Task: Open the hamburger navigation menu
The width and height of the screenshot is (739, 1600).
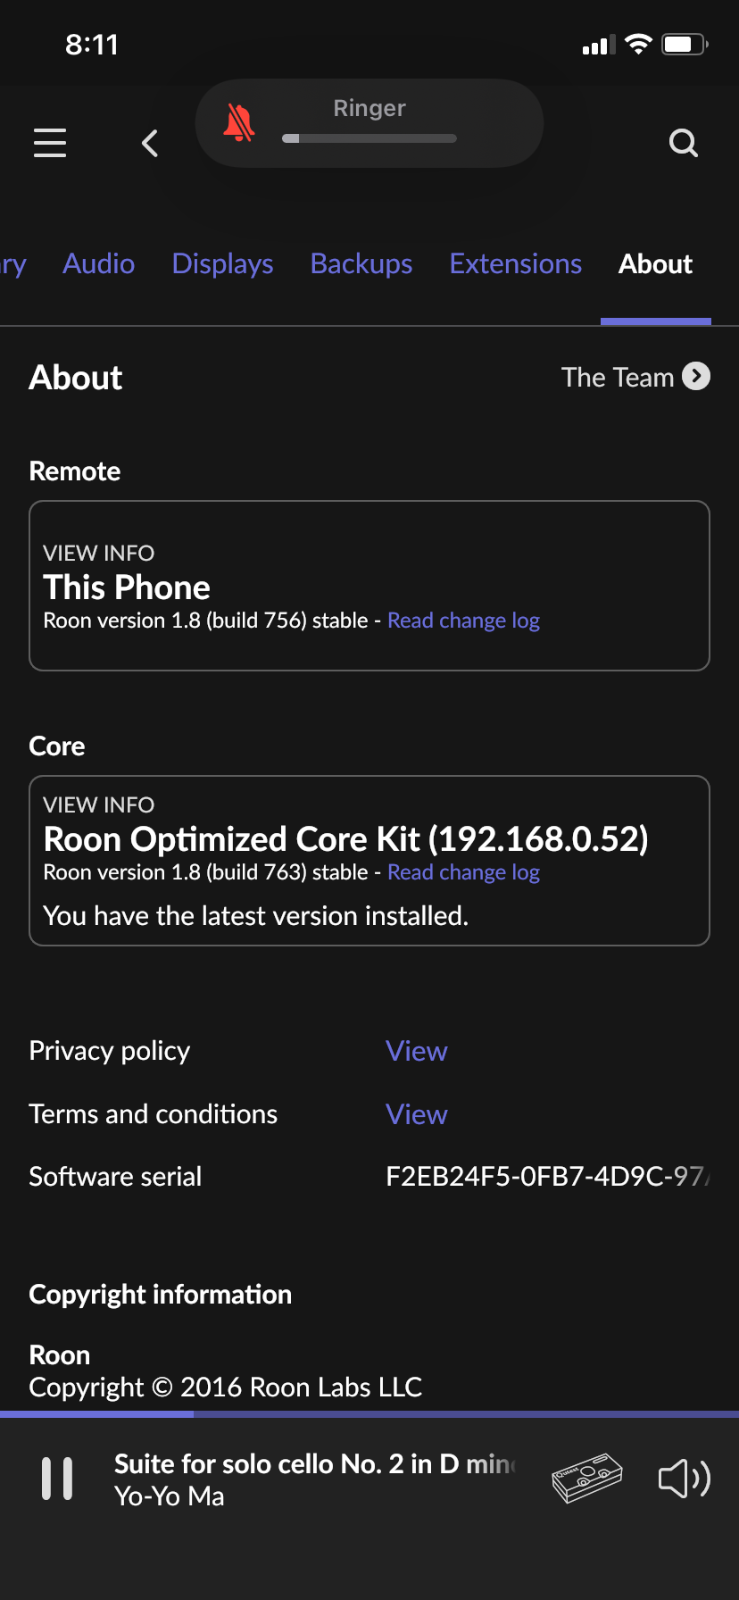Action: [50, 143]
